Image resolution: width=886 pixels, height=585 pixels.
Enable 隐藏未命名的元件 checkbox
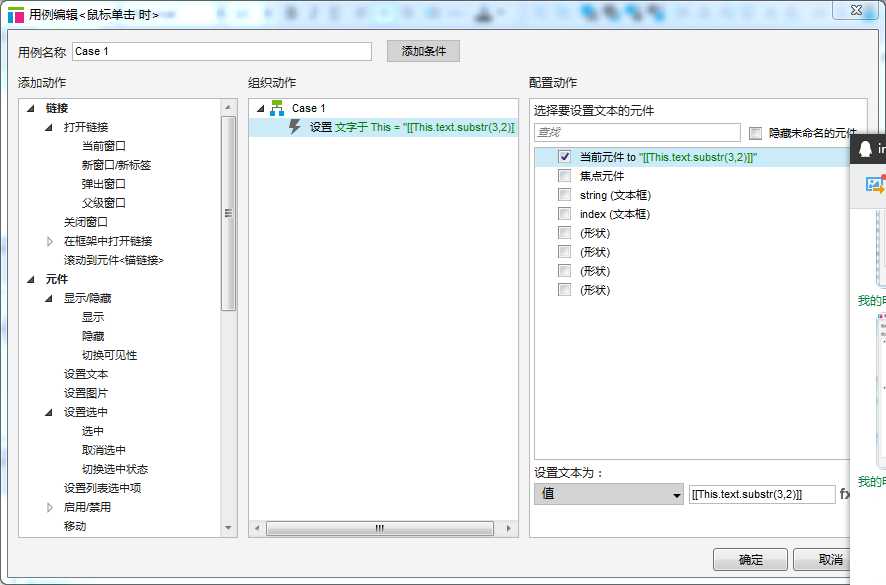click(755, 133)
